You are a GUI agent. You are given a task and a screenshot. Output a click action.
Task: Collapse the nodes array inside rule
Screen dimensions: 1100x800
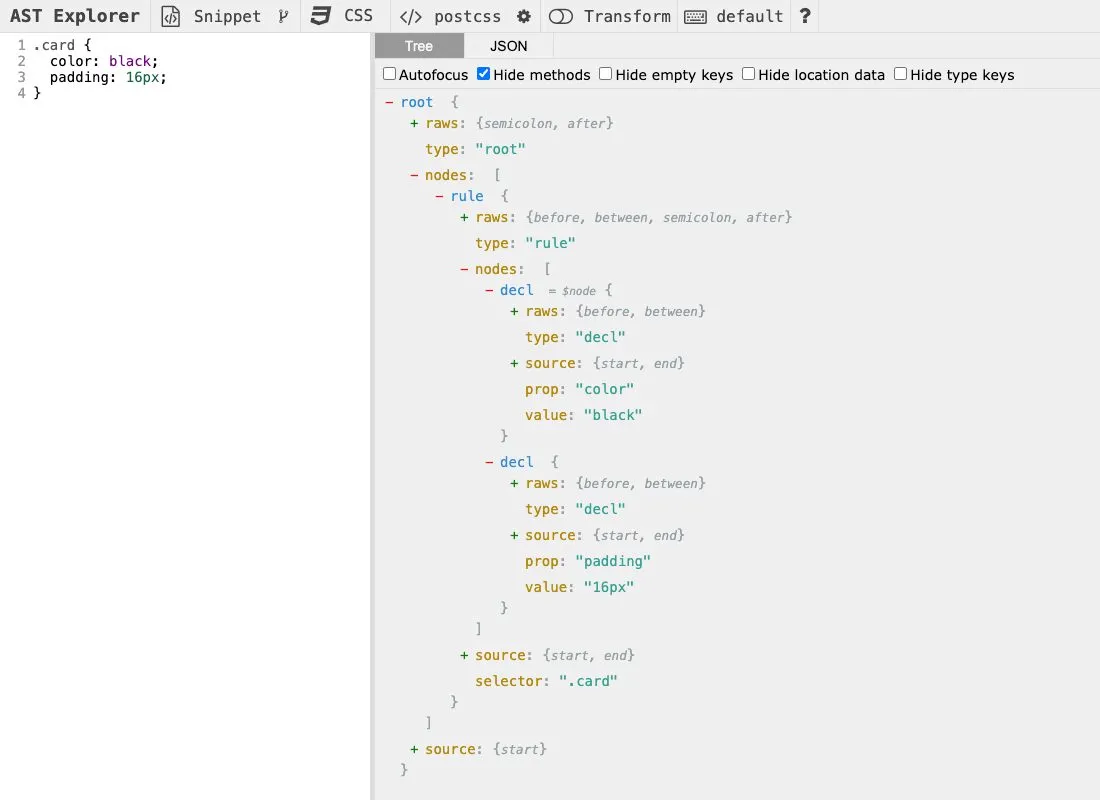click(x=464, y=269)
